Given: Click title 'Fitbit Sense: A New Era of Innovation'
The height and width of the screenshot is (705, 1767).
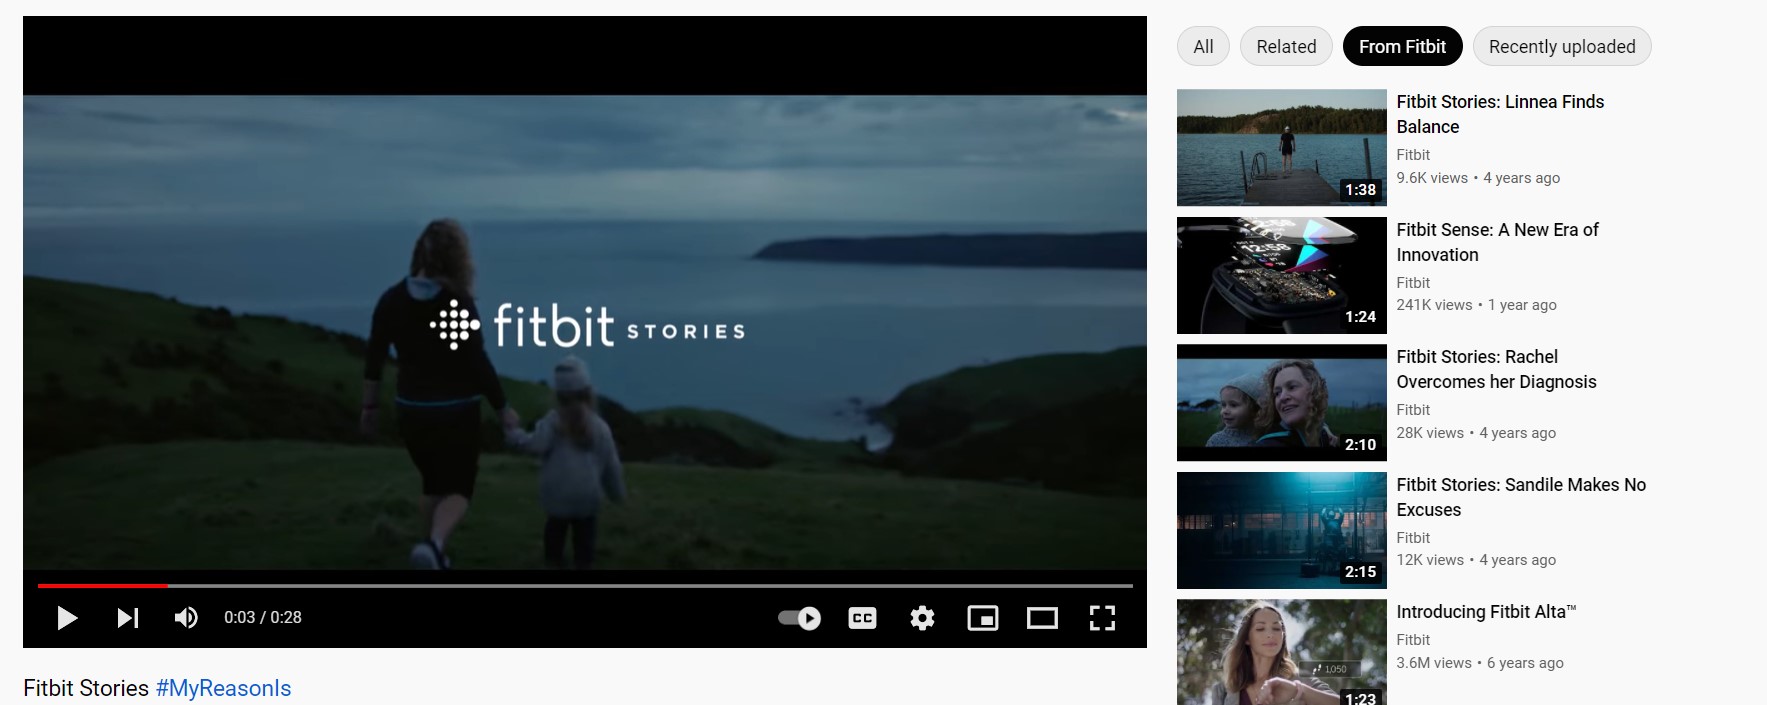Looking at the screenshot, I should [1497, 242].
